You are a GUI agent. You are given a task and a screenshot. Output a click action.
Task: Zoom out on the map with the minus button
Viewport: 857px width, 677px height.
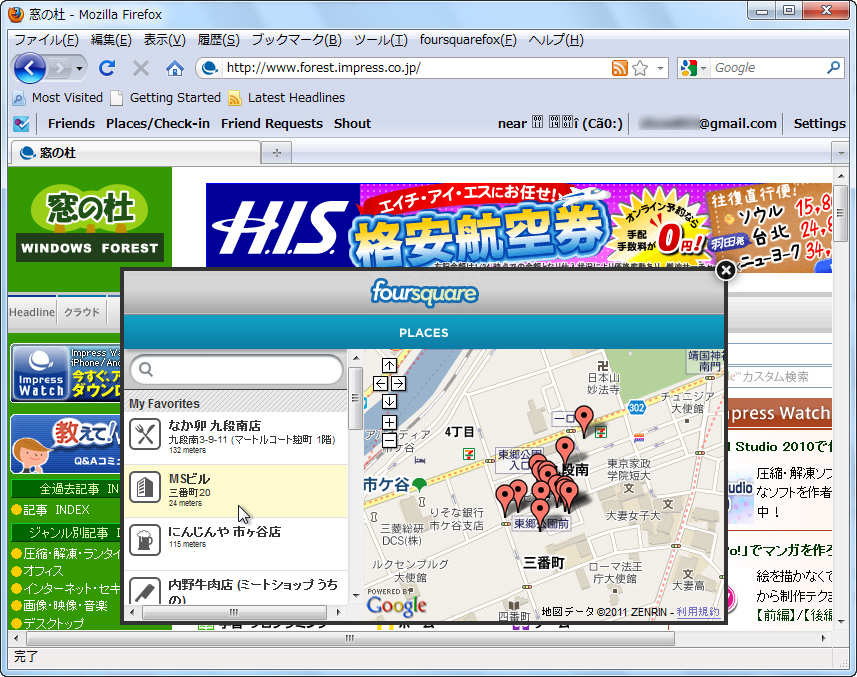389,440
